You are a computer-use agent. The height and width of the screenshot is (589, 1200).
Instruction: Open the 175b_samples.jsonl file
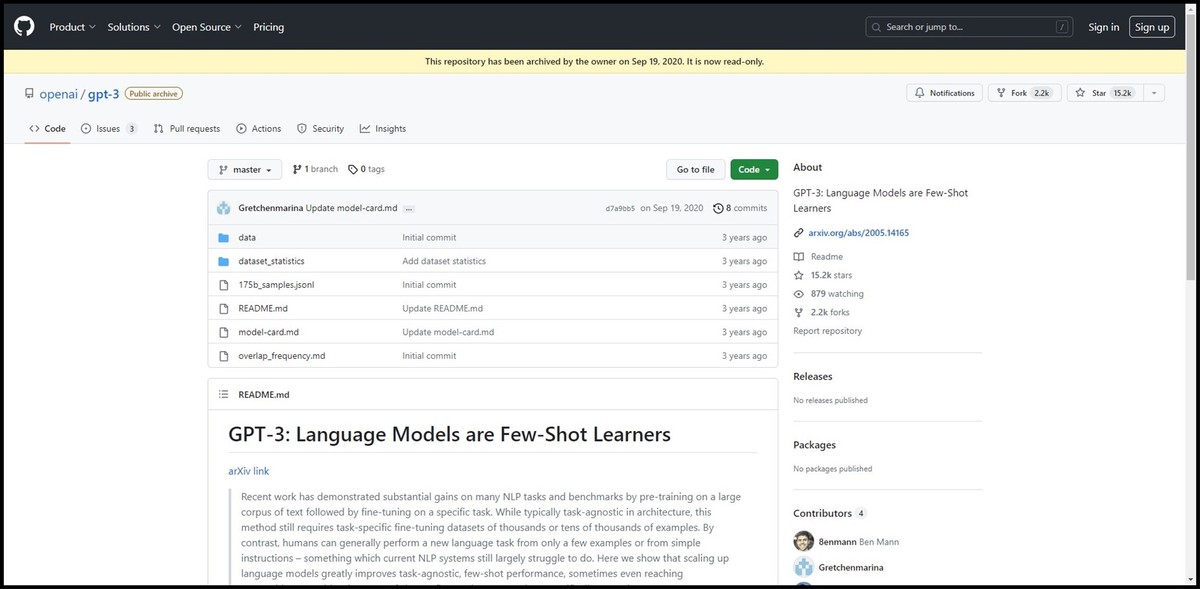276,285
